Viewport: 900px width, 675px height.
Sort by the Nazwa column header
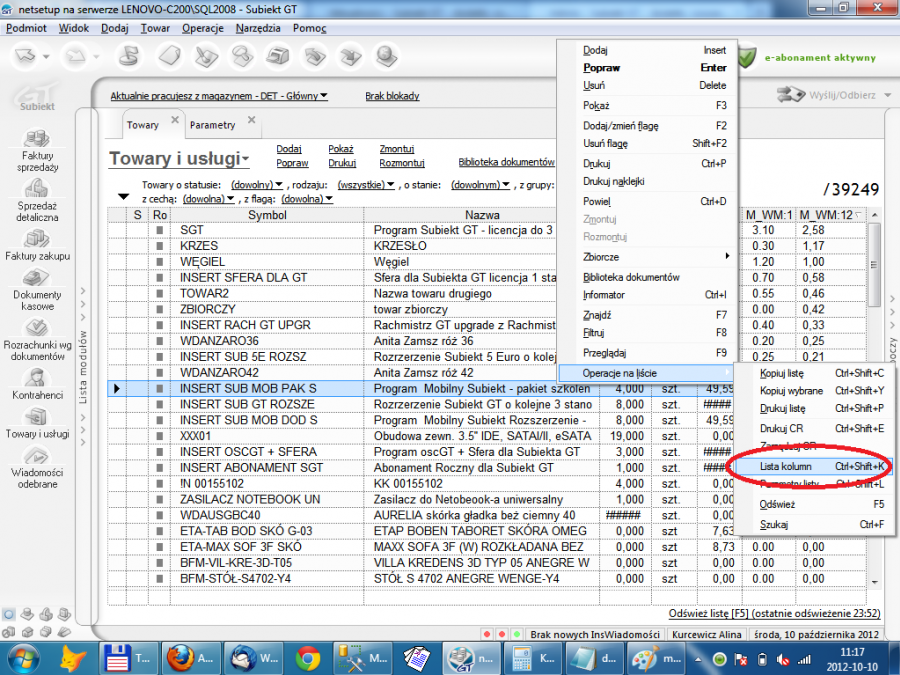[x=482, y=215]
